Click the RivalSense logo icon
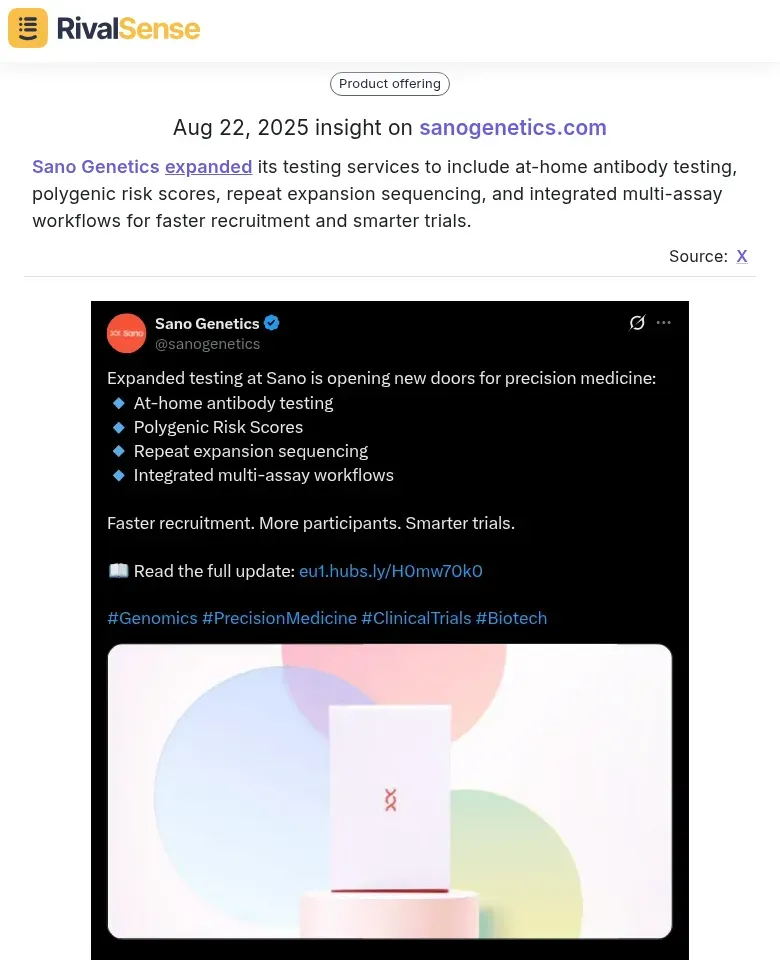 point(27,28)
